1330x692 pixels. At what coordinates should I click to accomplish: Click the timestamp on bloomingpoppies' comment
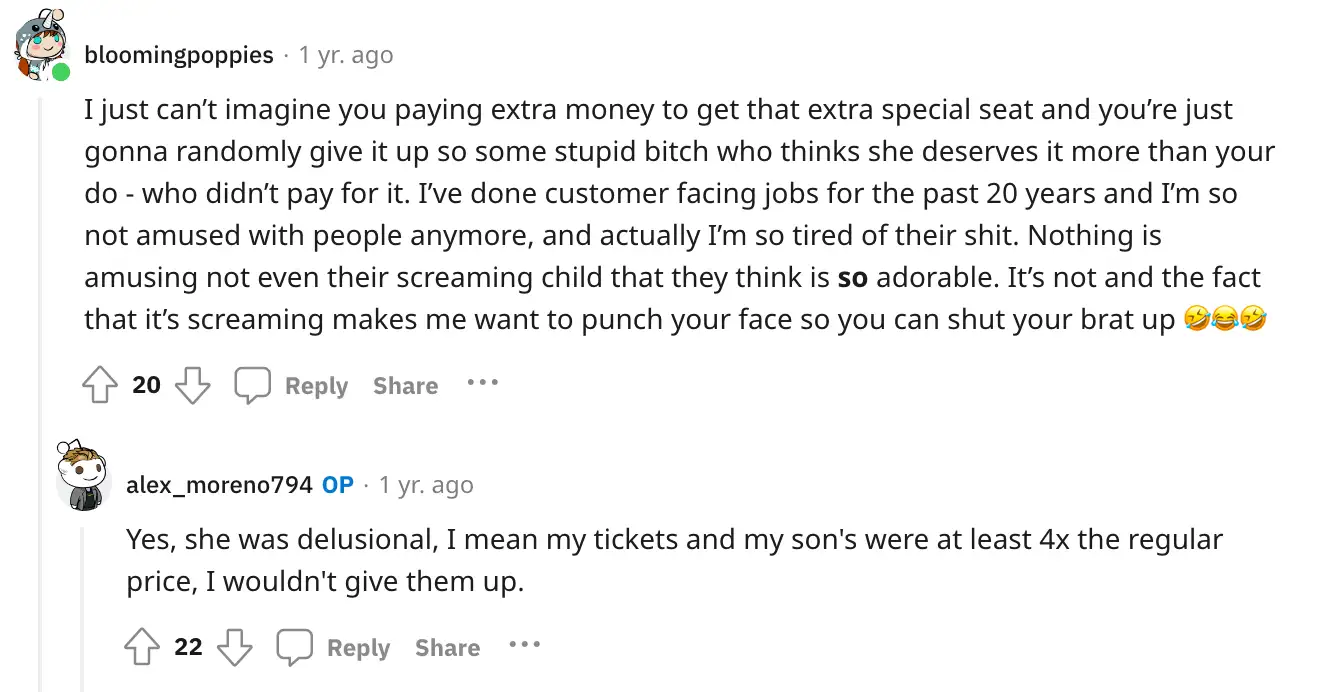pos(346,55)
